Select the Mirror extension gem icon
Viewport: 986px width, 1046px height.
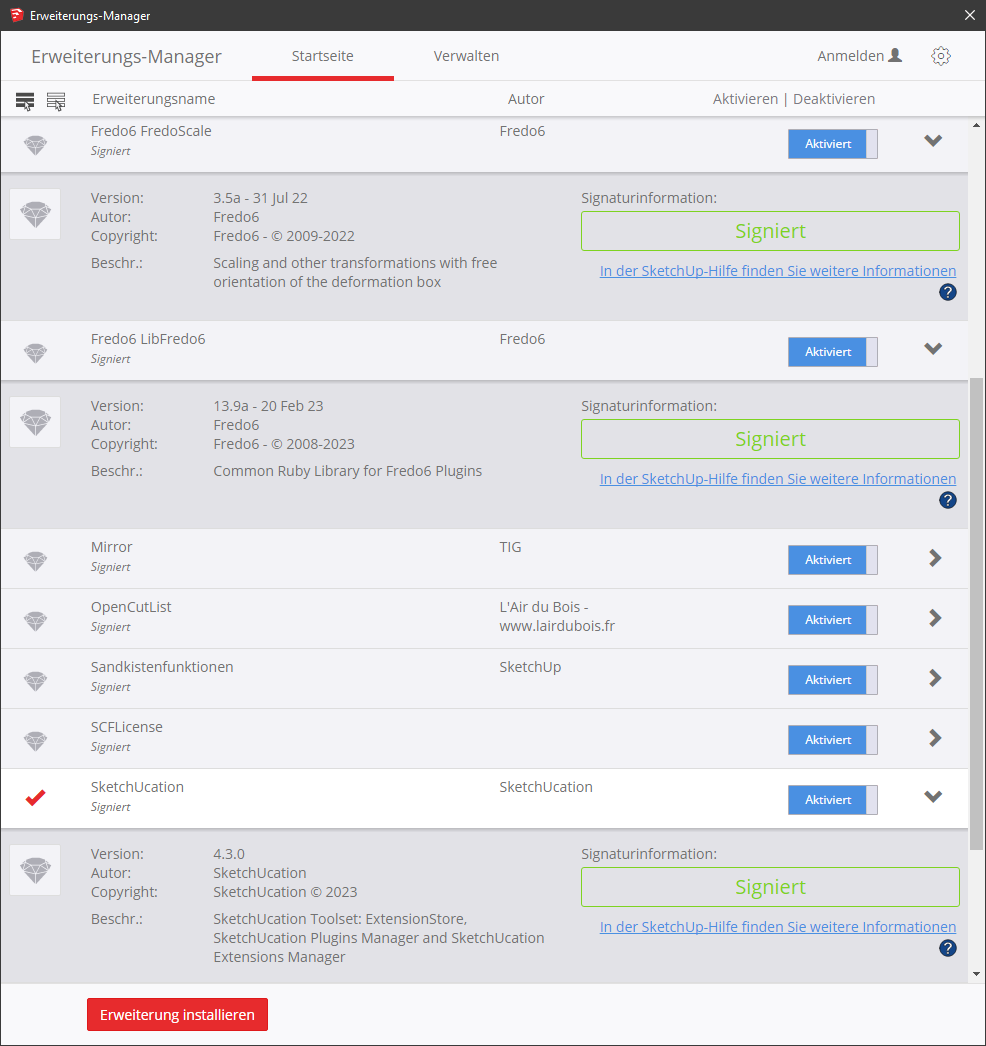click(35, 559)
